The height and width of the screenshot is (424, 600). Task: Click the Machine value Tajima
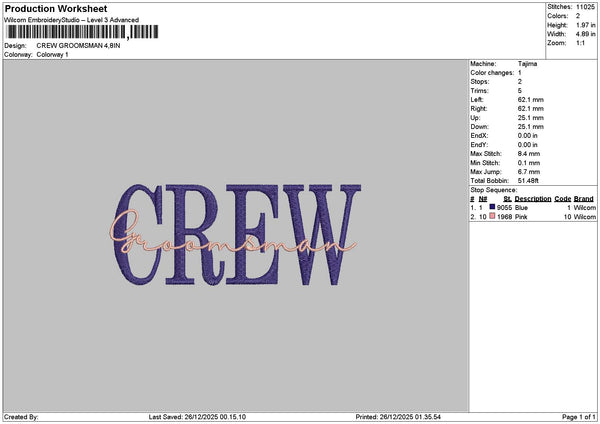point(527,64)
